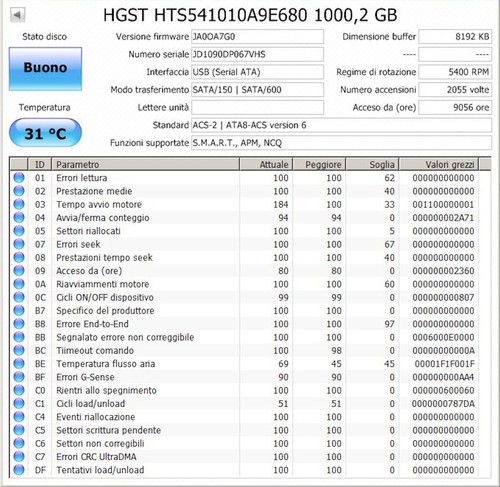
Task: Click the status orb for Settori scrittura pendente
Action: tap(19, 430)
